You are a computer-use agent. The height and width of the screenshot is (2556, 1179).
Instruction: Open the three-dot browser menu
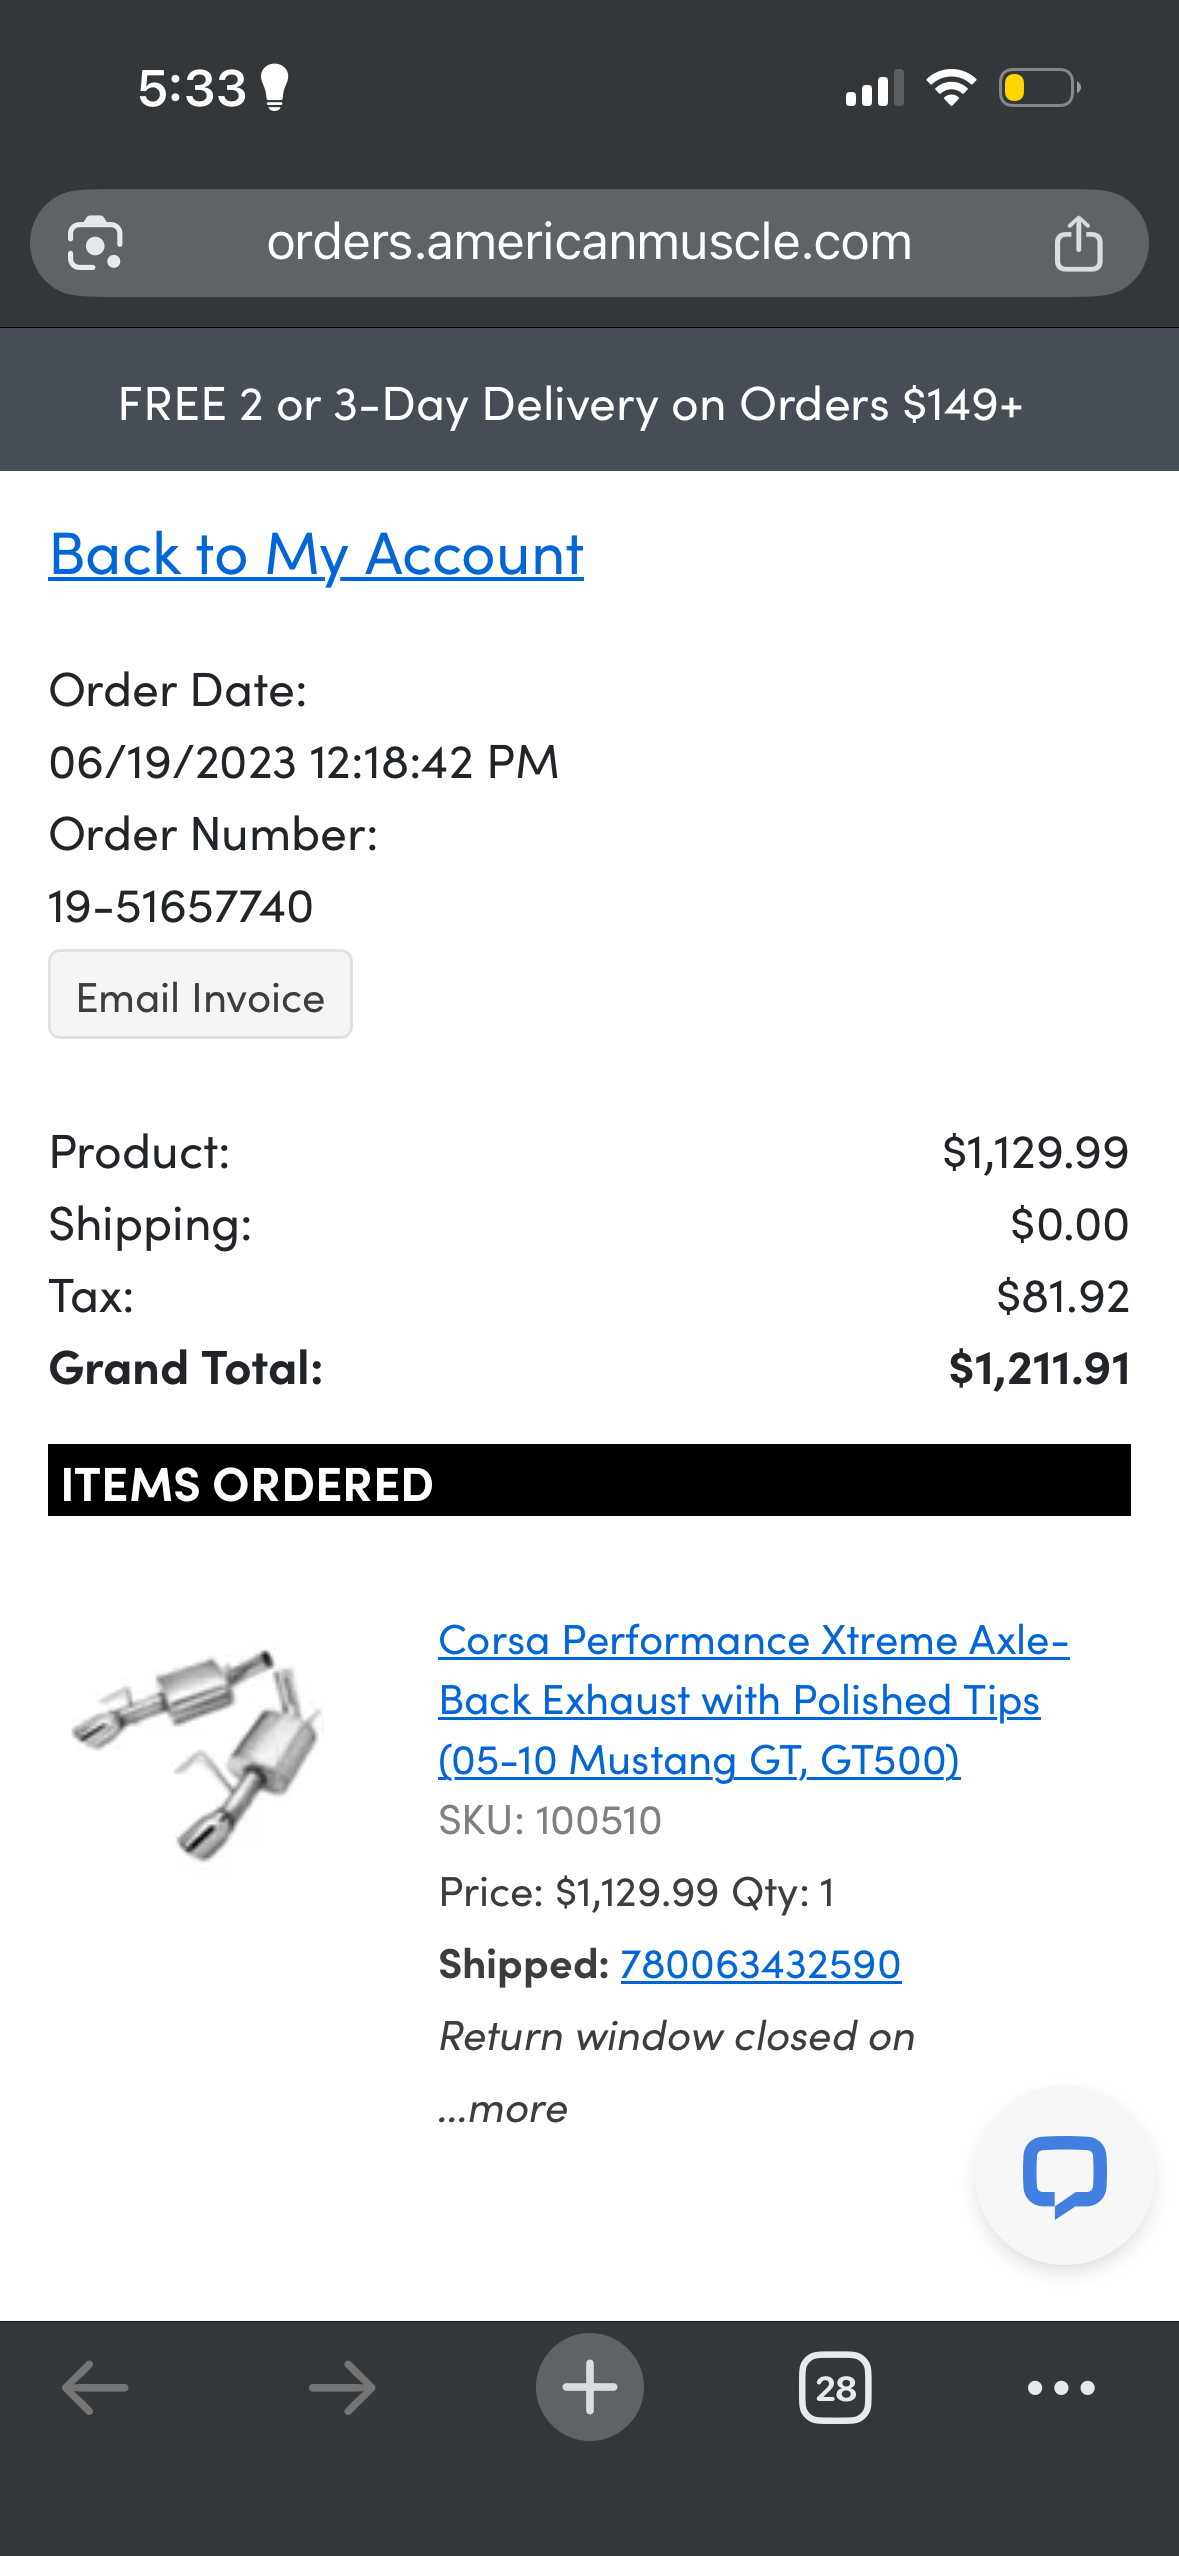[1061, 2388]
